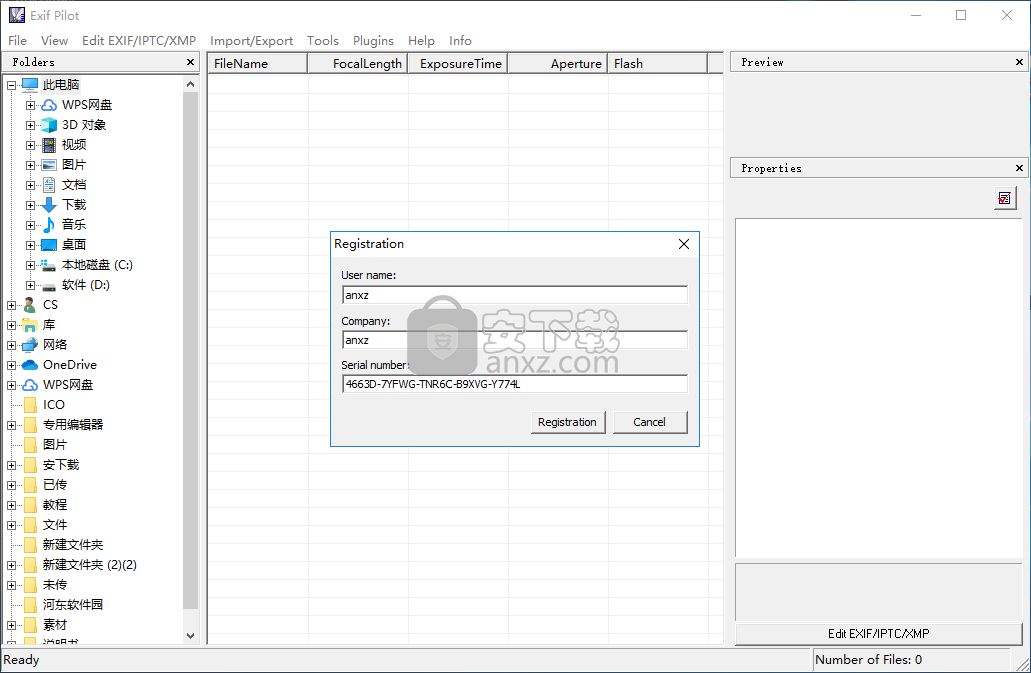Sort by Aperture column header
1031x673 pixels.
click(x=558, y=64)
